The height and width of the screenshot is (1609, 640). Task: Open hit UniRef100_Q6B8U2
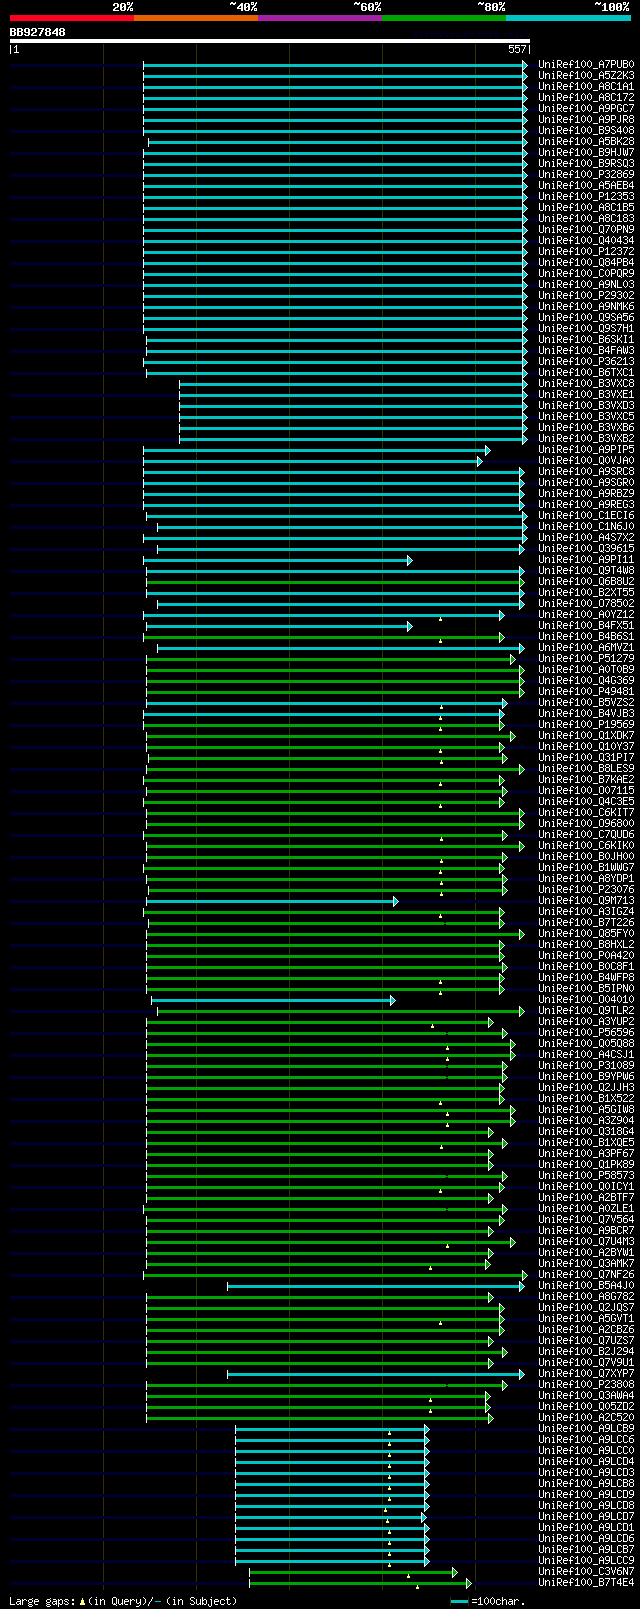(x=586, y=582)
